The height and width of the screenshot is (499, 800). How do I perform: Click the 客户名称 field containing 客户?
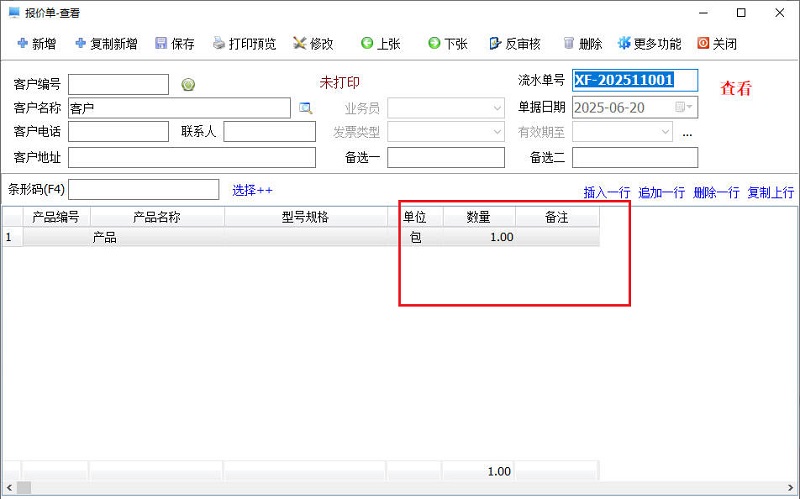[179, 108]
